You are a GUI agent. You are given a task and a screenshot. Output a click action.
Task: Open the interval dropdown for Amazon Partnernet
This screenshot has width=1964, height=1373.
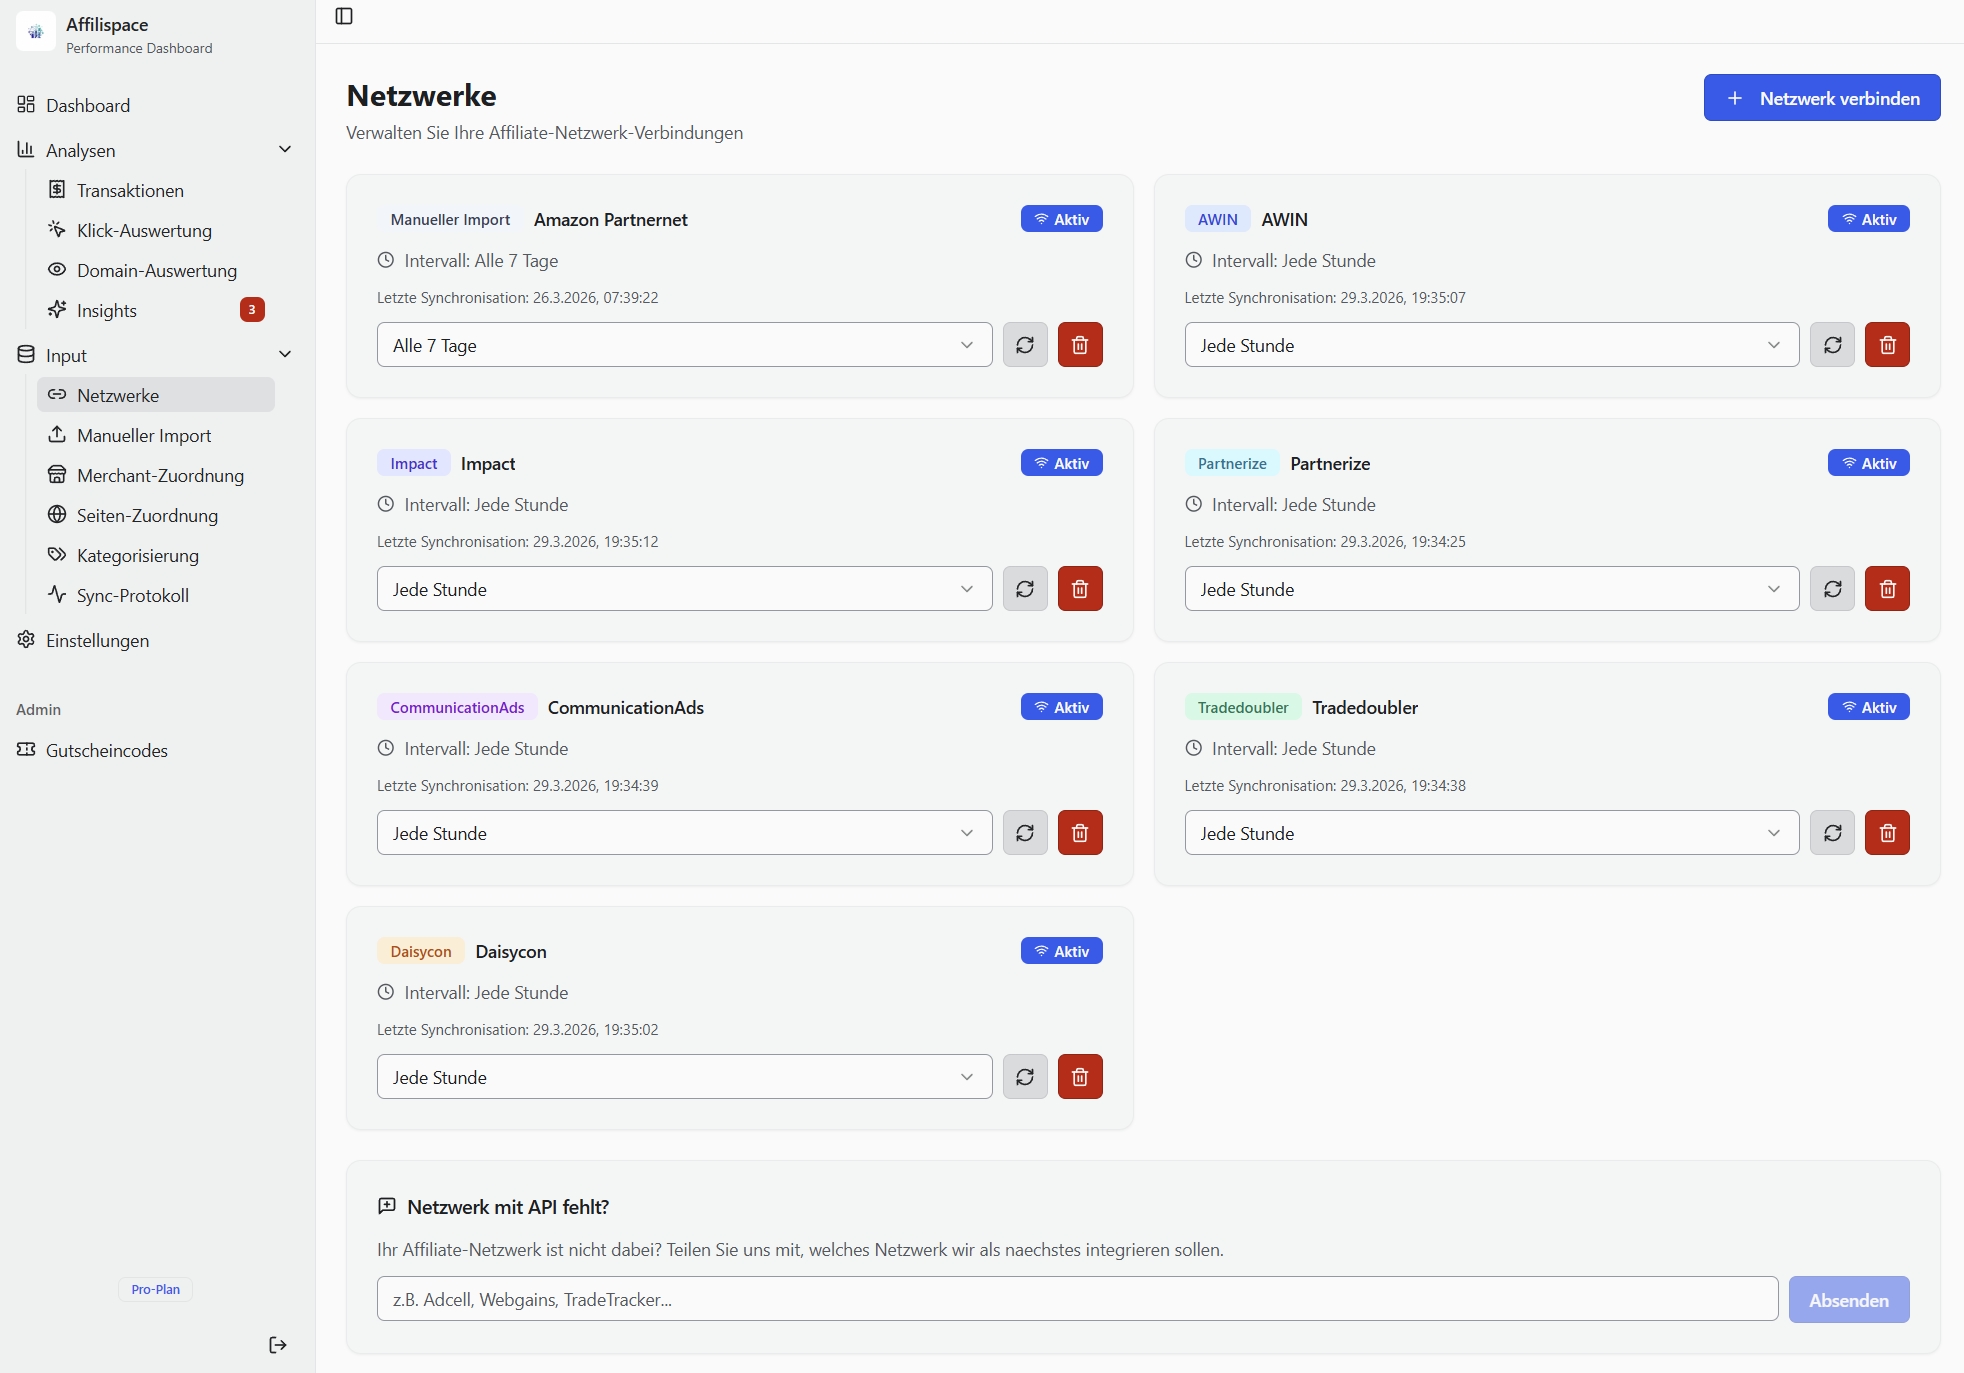(x=684, y=344)
